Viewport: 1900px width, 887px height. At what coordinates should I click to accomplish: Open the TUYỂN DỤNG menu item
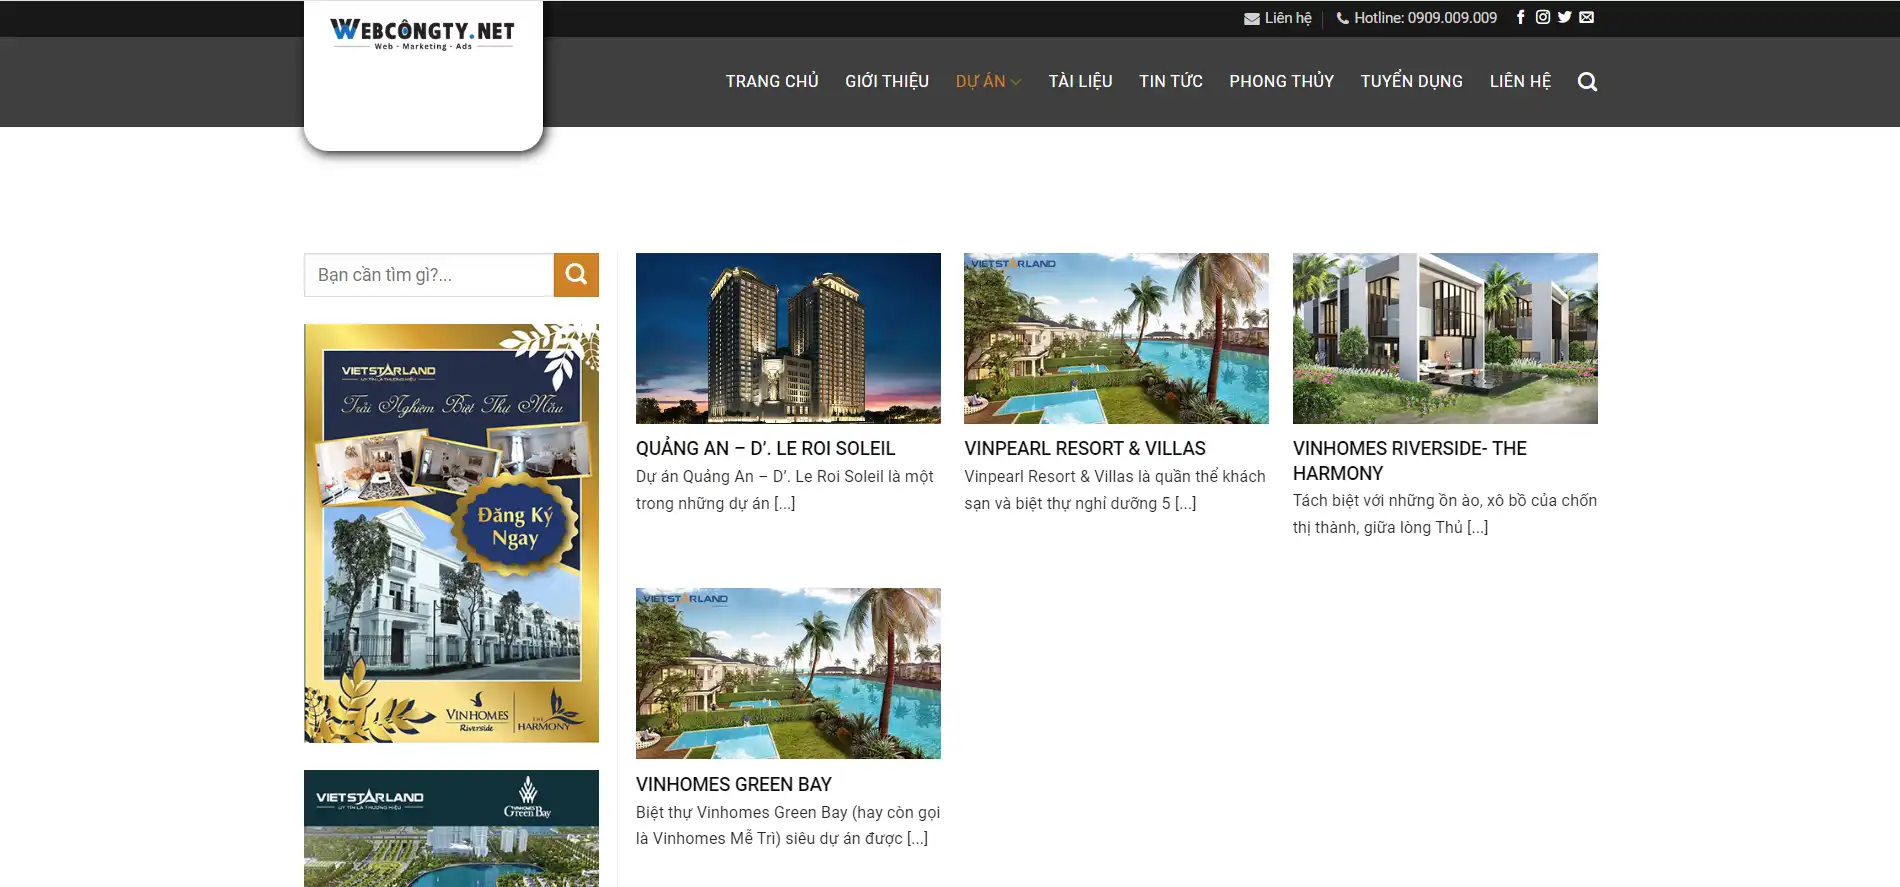click(x=1411, y=82)
